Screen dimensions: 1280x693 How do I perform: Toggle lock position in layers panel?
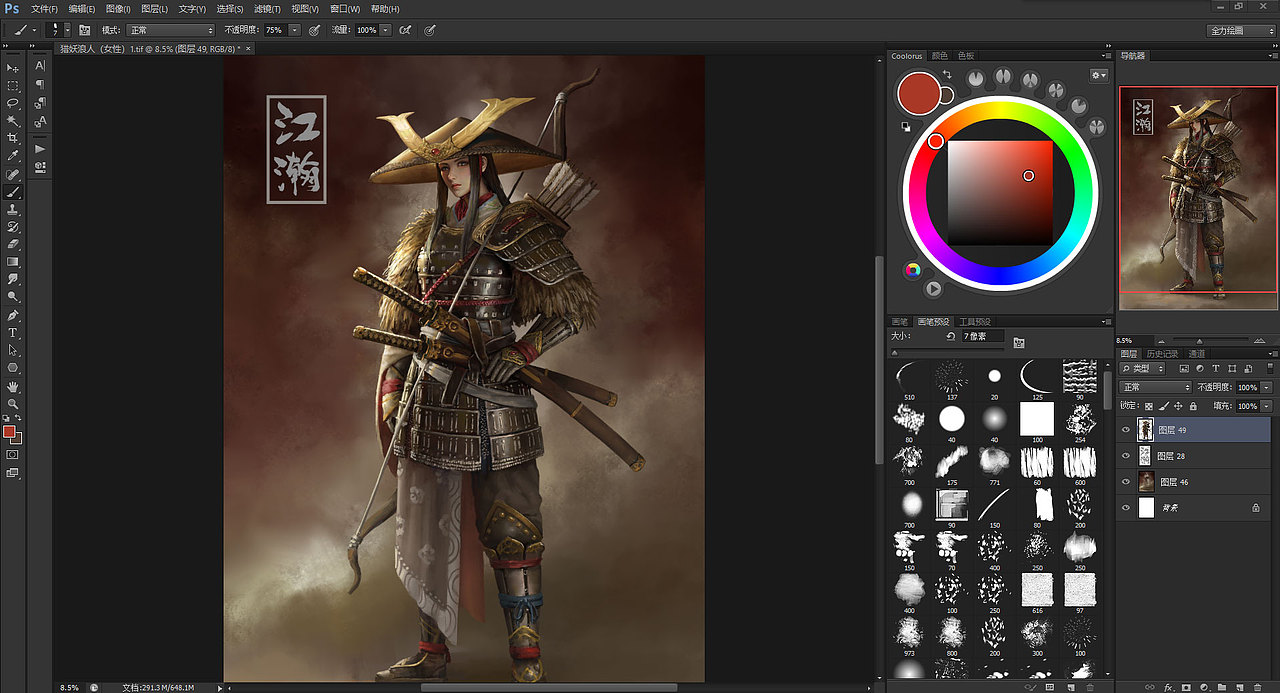[1179, 406]
